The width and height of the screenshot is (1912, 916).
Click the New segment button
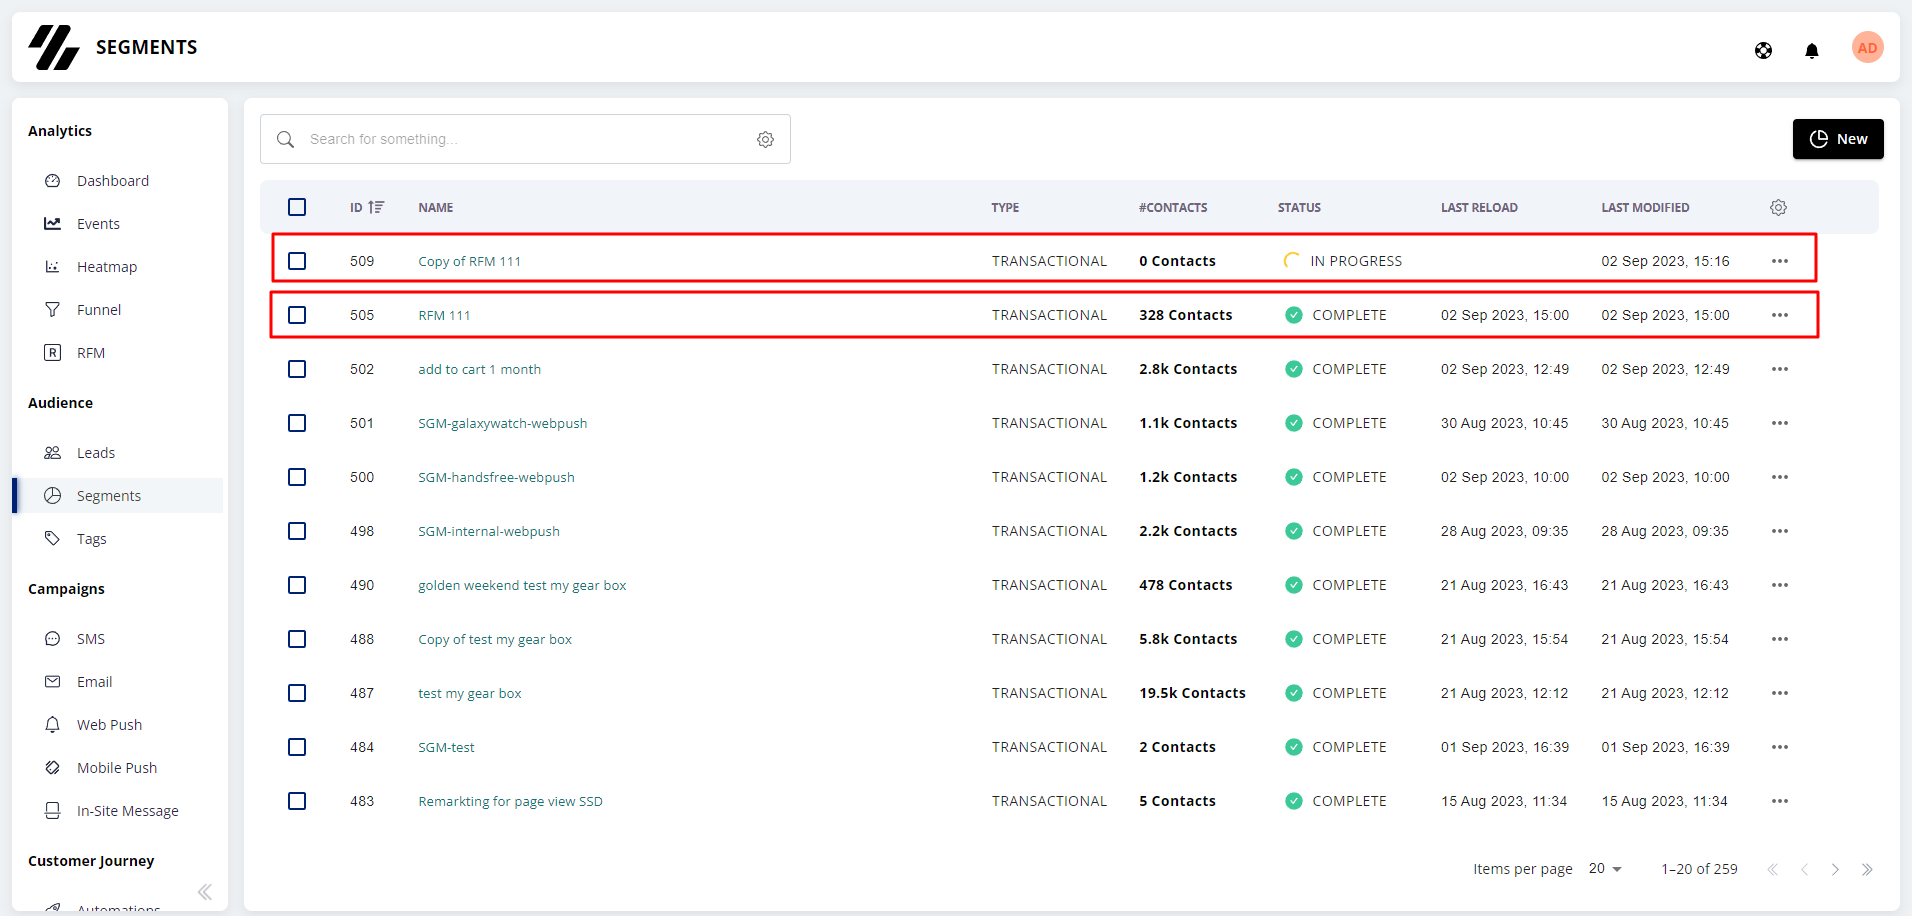pos(1838,139)
